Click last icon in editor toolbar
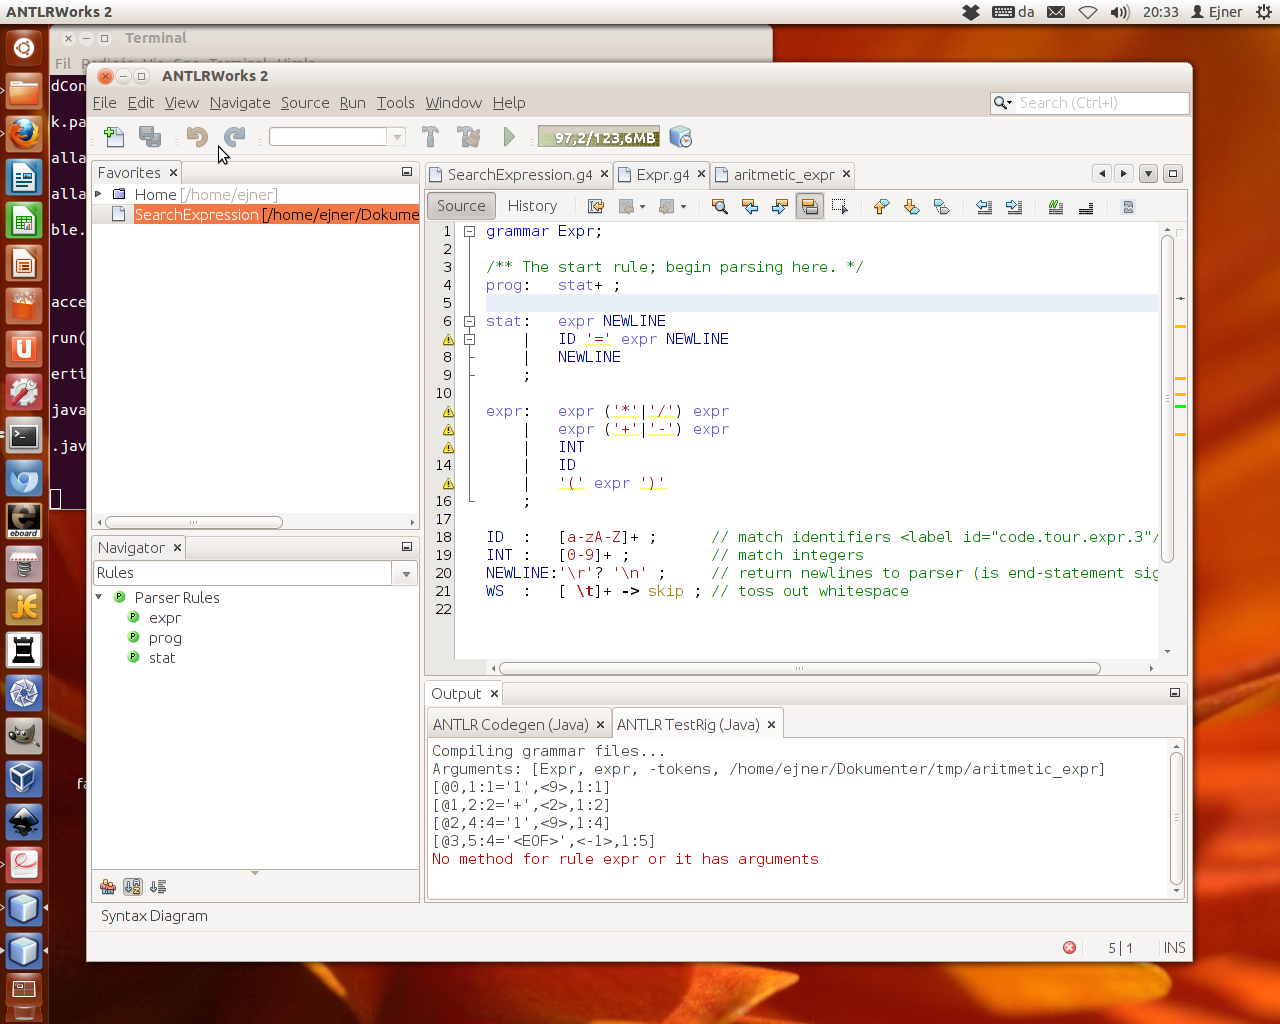The image size is (1280, 1024). (x=1128, y=207)
